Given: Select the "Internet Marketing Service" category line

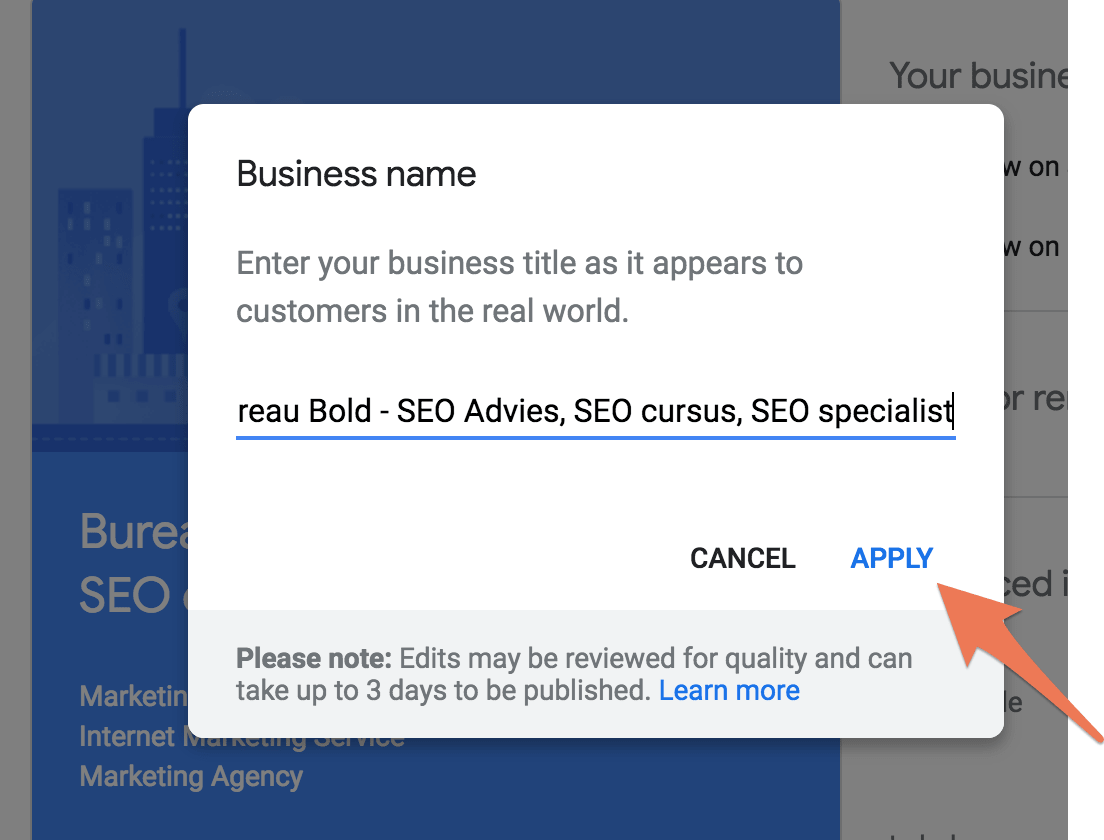Looking at the screenshot, I should 242,737.
